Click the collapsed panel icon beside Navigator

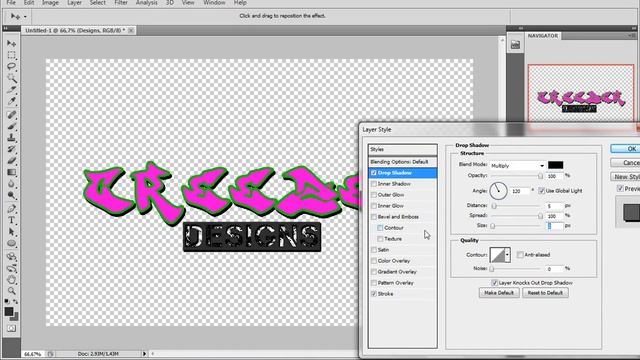[x=515, y=45]
